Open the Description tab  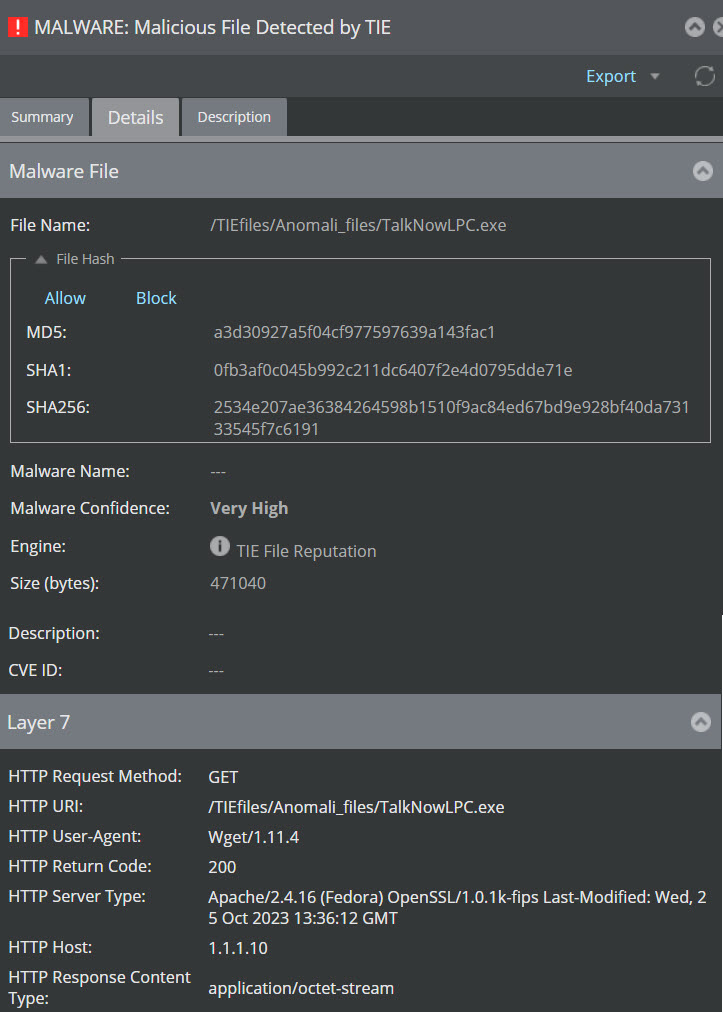(x=234, y=117)
